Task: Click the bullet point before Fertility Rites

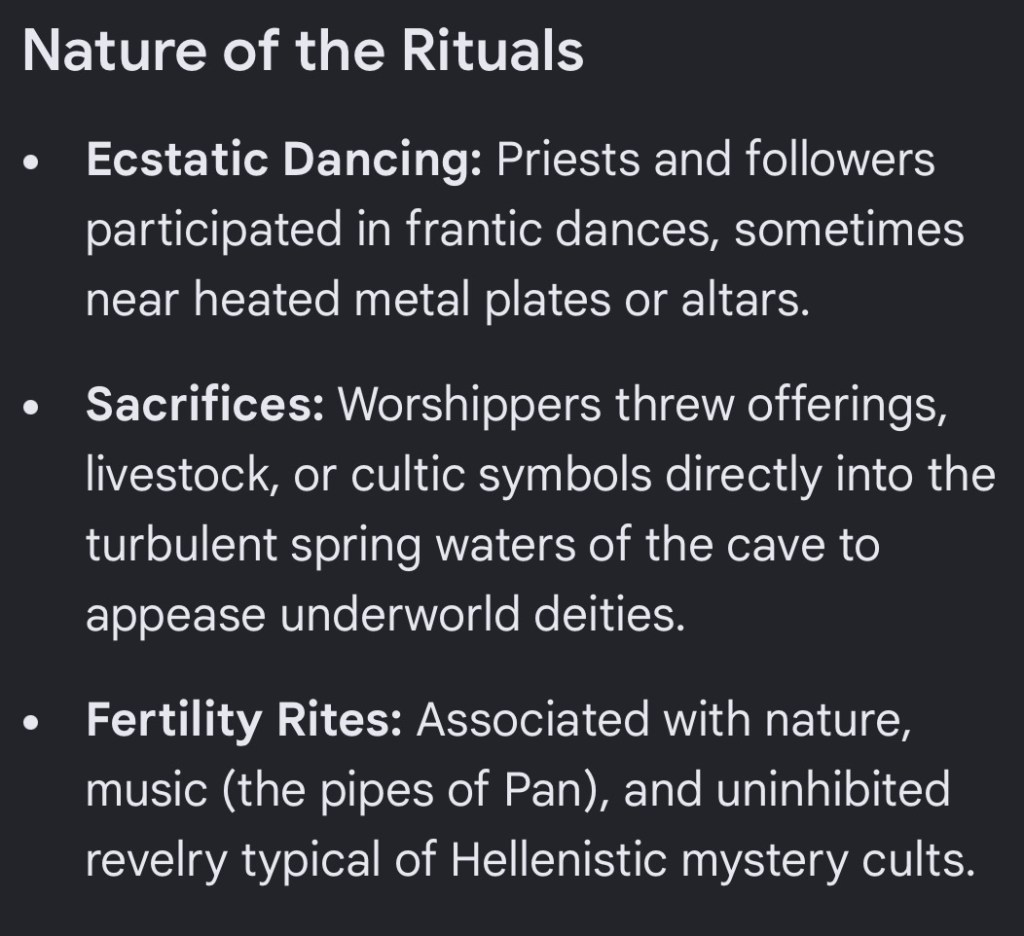Action: 31,722
